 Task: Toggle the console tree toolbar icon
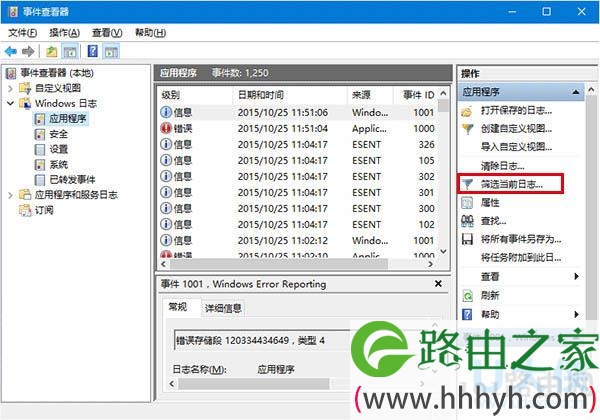coord(70,51)
